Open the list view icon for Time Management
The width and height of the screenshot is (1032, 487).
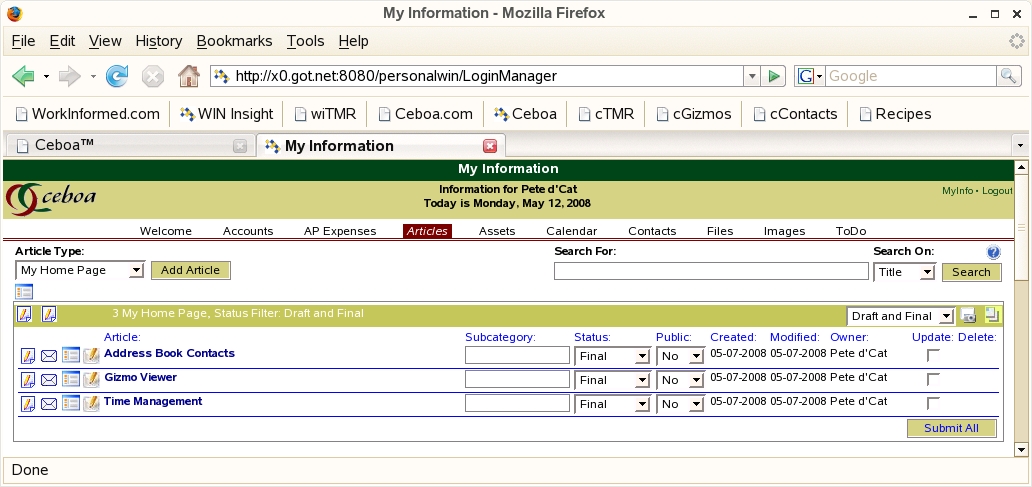[70, 404]
